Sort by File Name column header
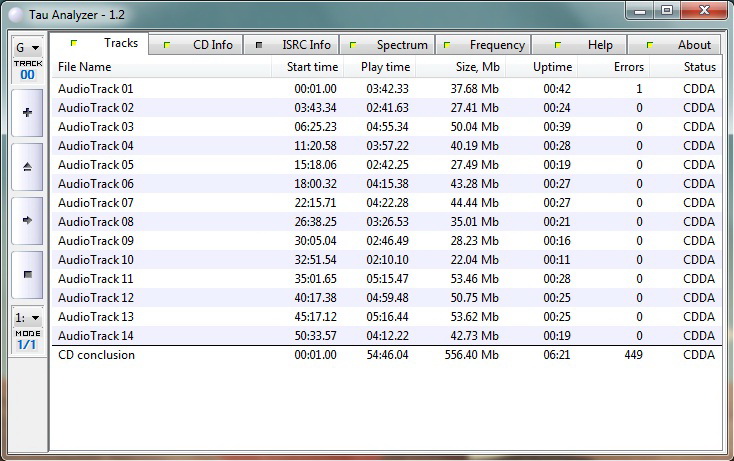This screenshot has height=461, width=734. tap(162, 67)
